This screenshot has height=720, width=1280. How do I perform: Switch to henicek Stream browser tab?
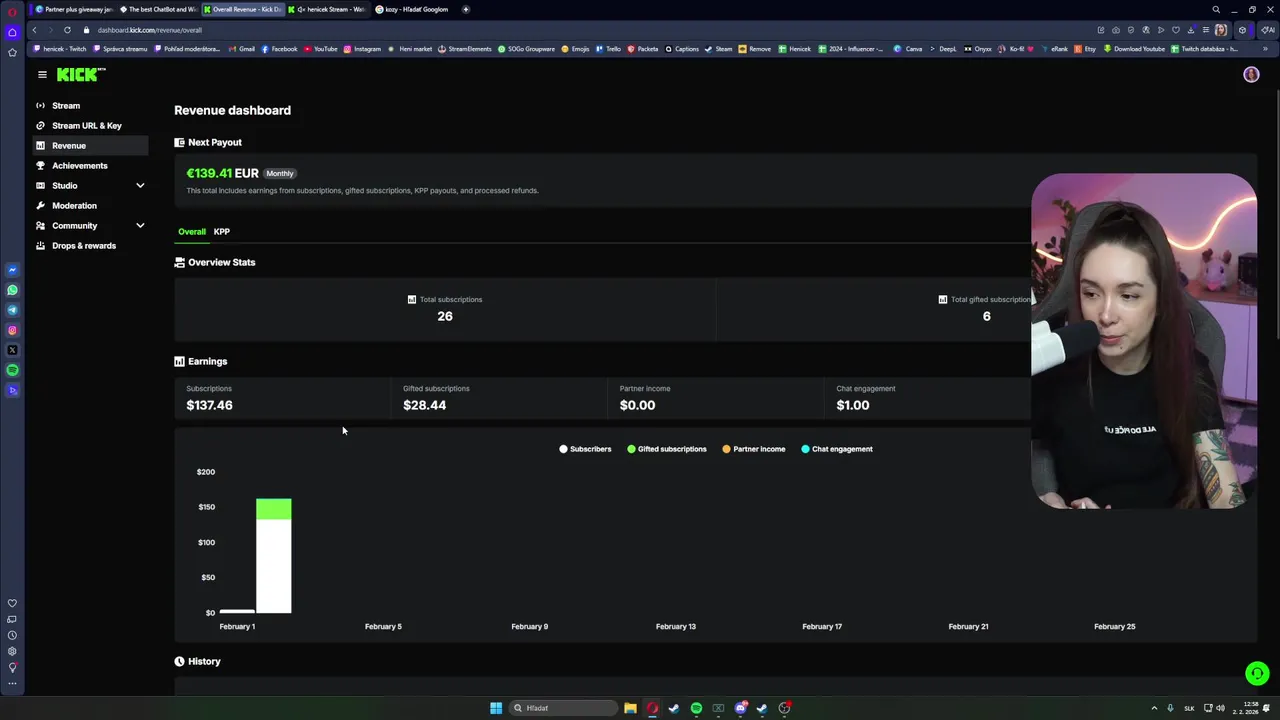point(328,9)
